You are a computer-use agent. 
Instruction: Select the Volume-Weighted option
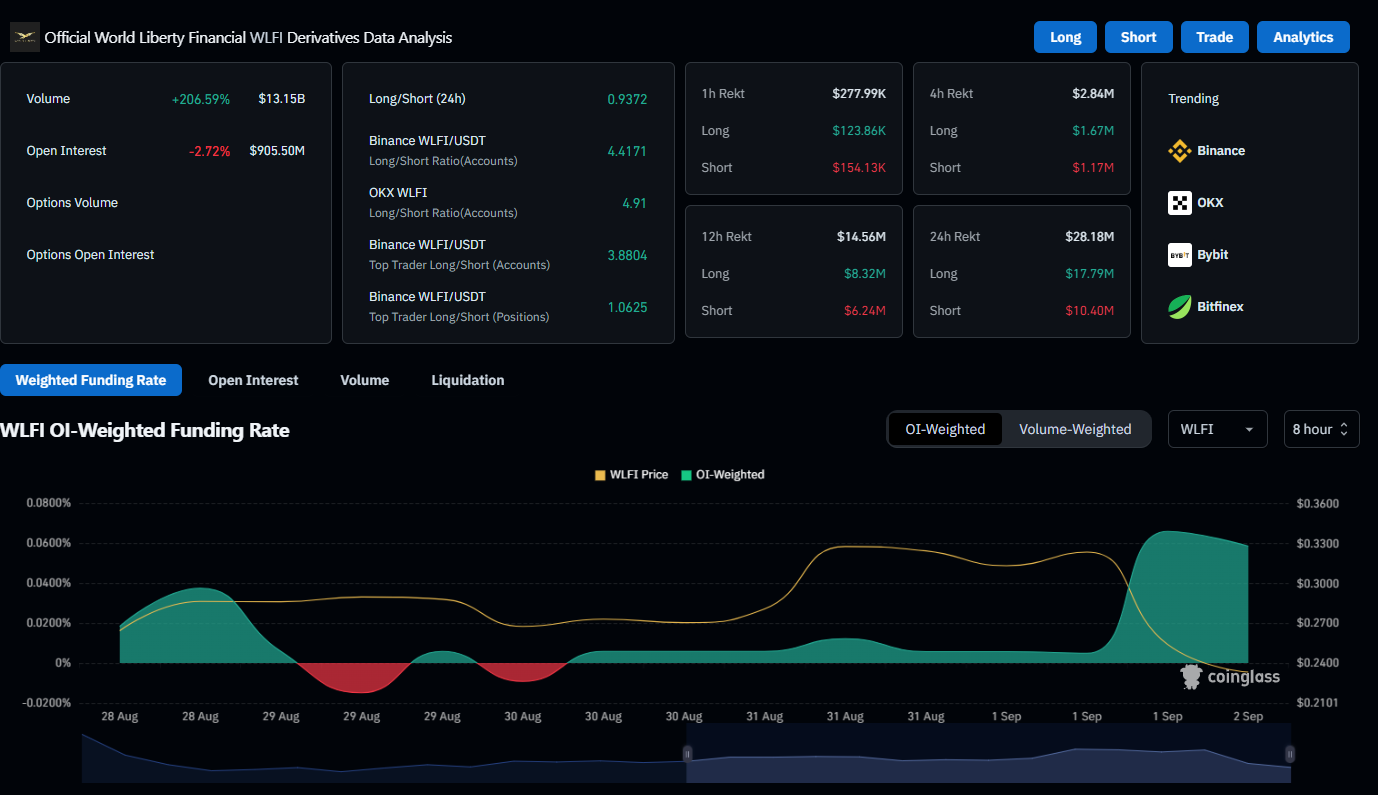(1075, 429)
